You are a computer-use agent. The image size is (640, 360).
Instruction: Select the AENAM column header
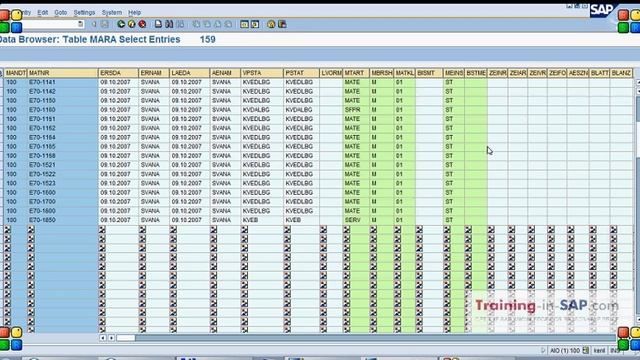click(x=225, y=73)
